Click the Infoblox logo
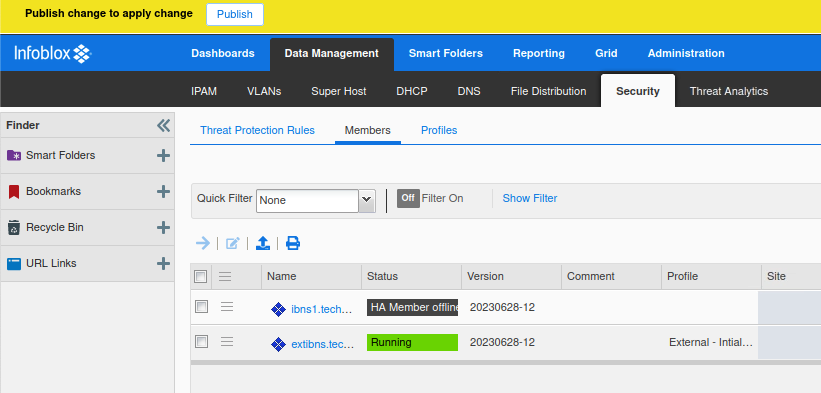821x393 pixels. [x=53, y=53]
